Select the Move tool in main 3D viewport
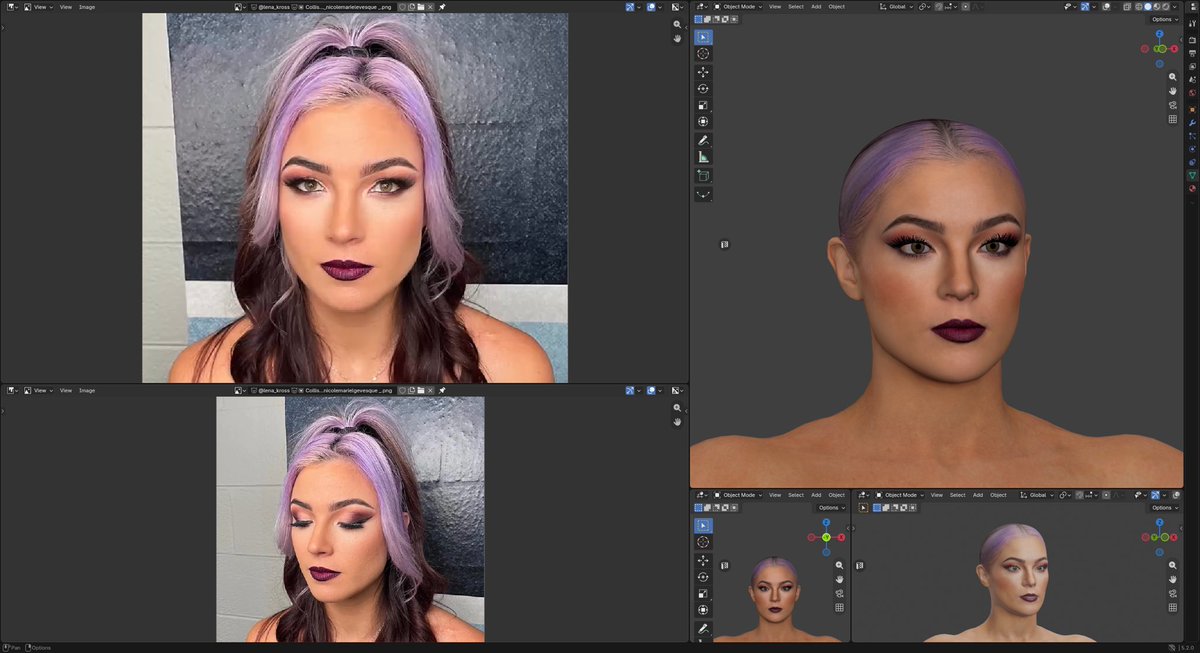 point(703,72)
